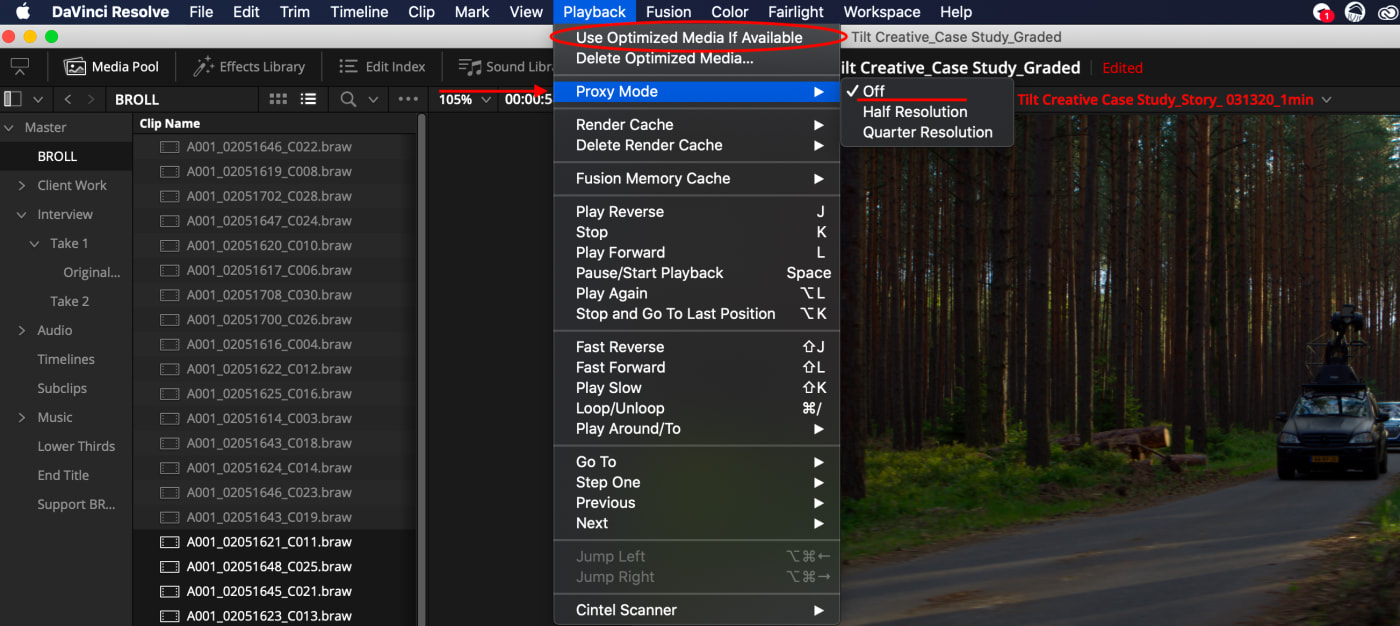The image size is (1400, 626).
Task: Open the sidebar layout dropdown chevron
Action: [38, 99]
